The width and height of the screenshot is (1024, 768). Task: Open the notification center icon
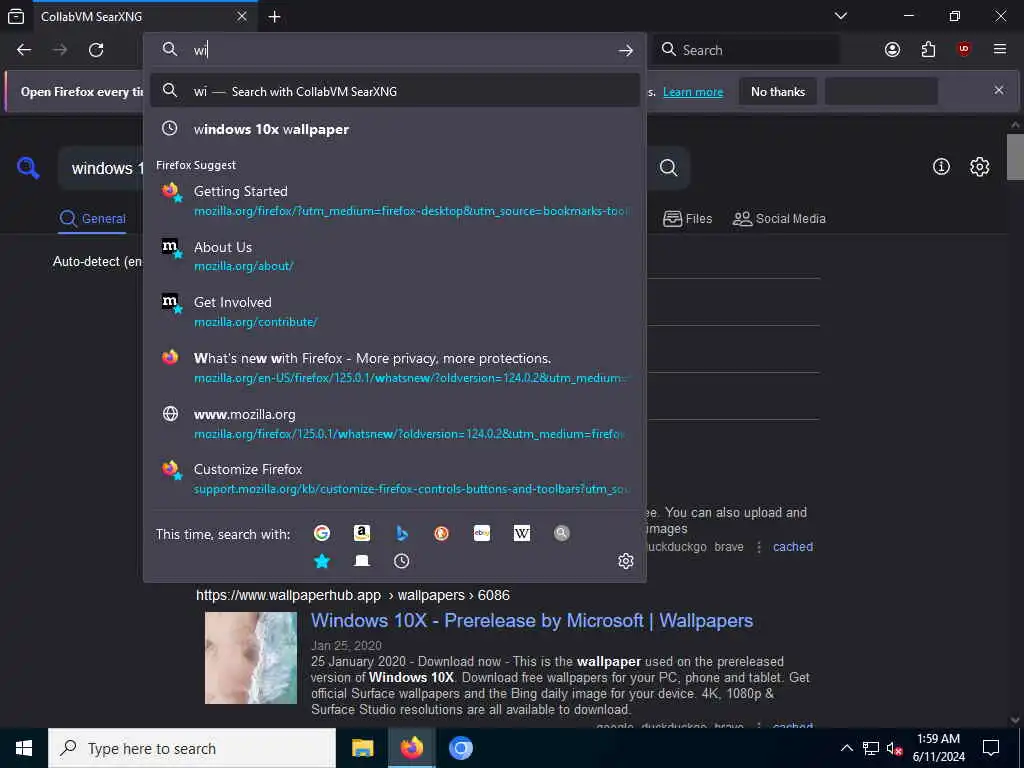(x=991, y=748)
